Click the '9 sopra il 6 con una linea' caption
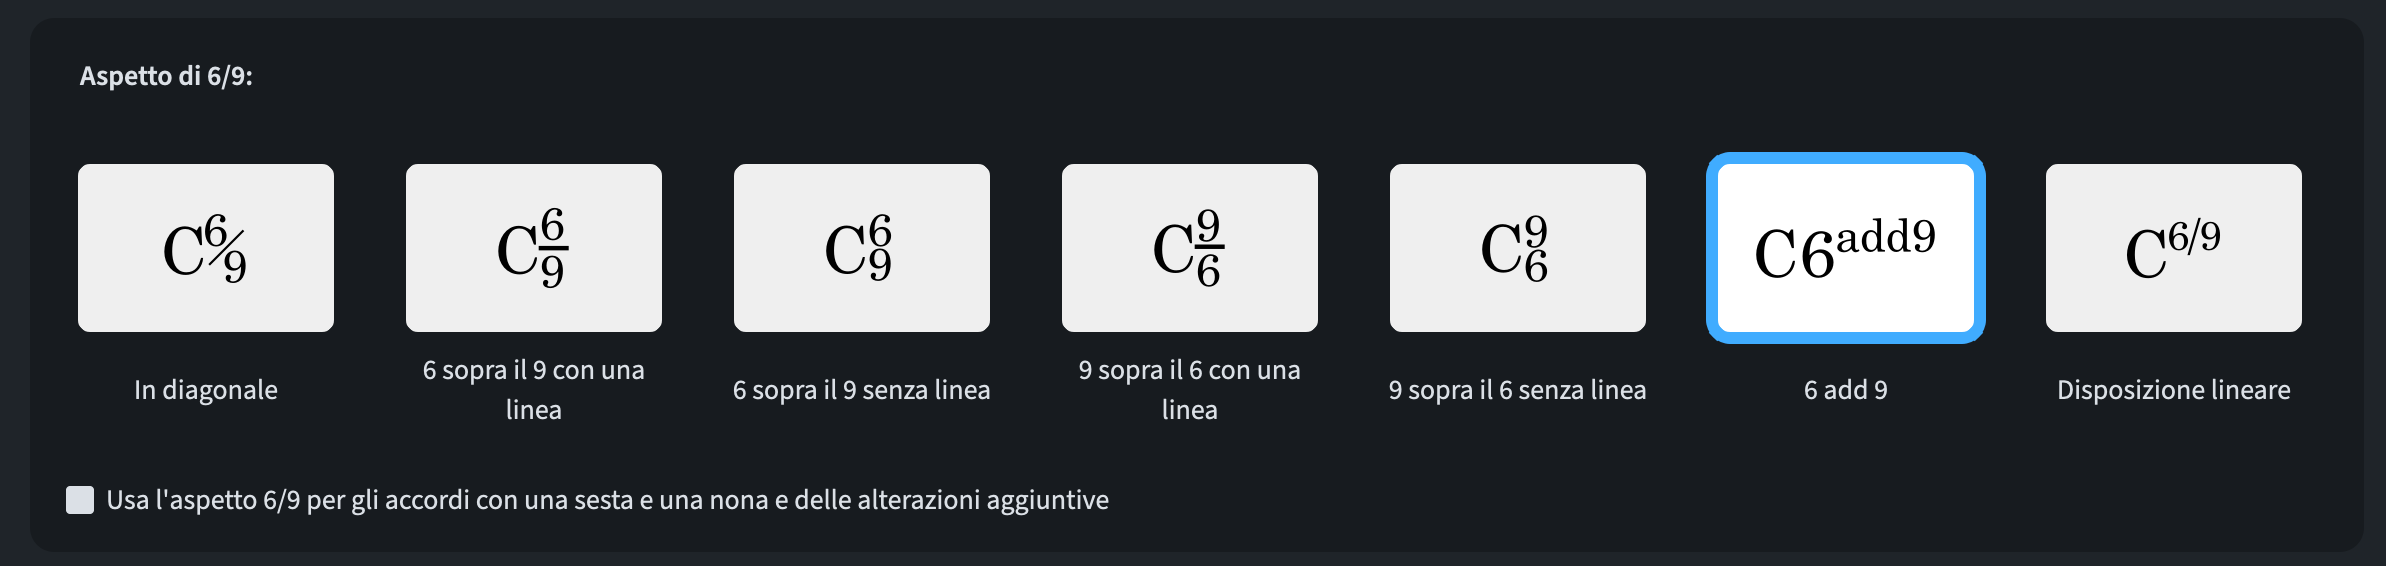2386x566 pixels. (x=1190, y=390)
